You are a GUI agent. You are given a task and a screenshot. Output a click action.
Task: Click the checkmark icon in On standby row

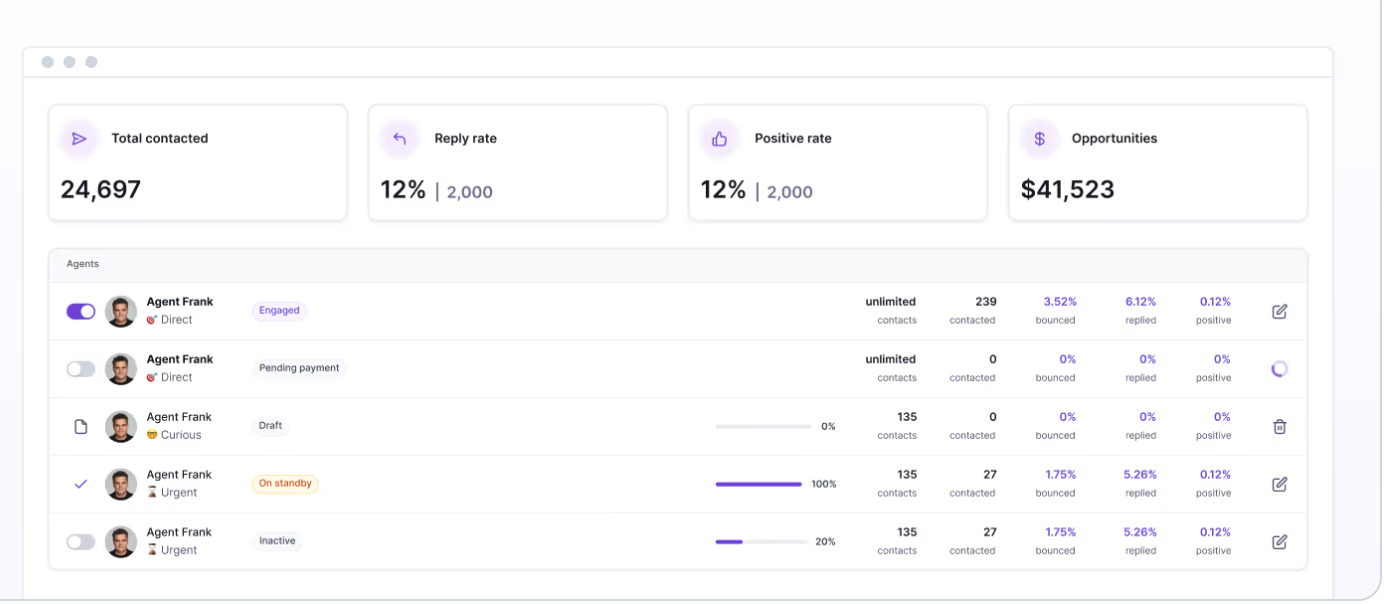click(x=81, y=484)
